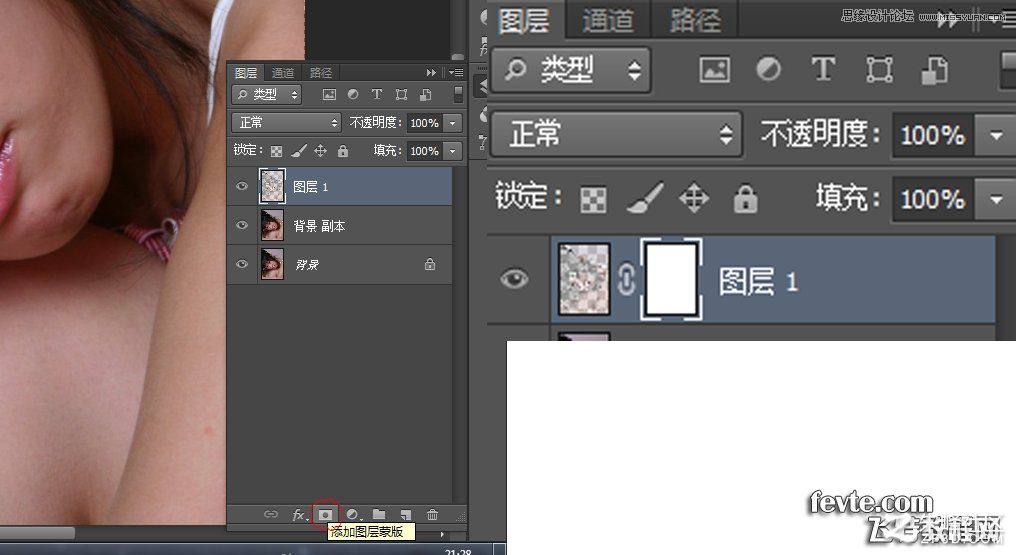The height and width of the screenshot is (555, 1016).
Task: Open 正常 blend mode dropdown in enlarged panel
Action: coord(616,134)
